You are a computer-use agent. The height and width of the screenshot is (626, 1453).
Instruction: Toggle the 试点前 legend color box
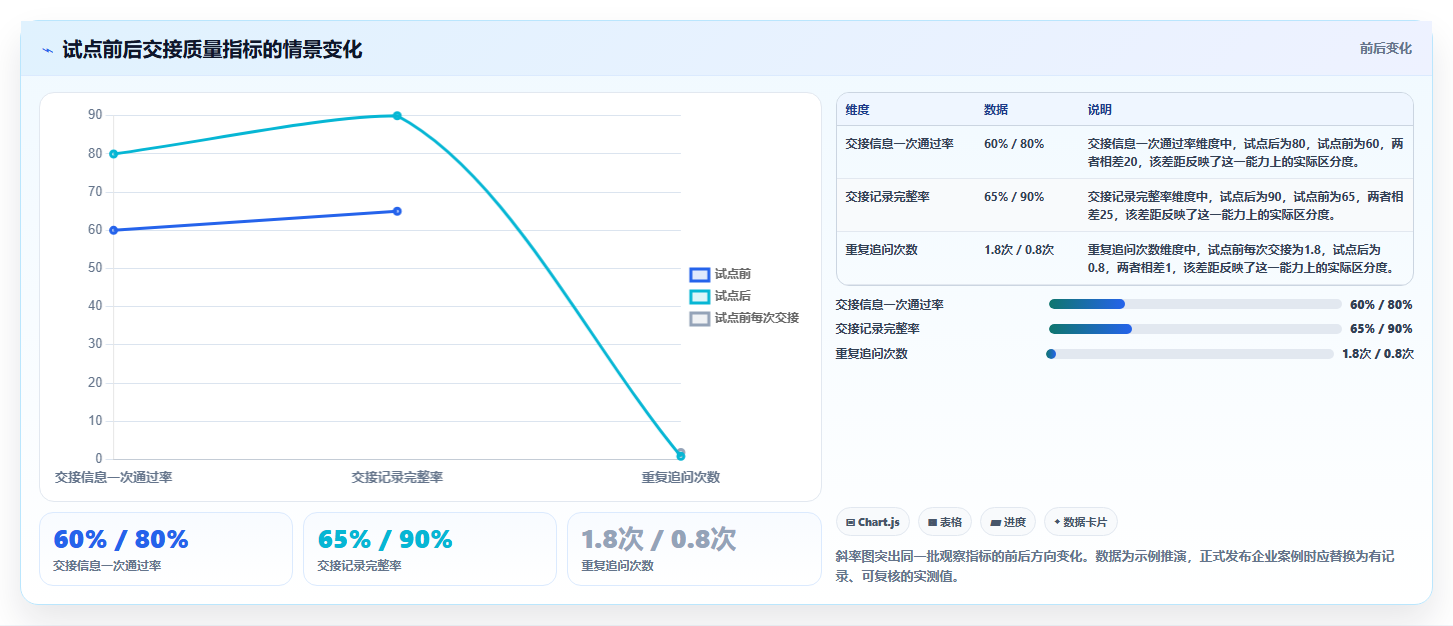pos(700,274)
